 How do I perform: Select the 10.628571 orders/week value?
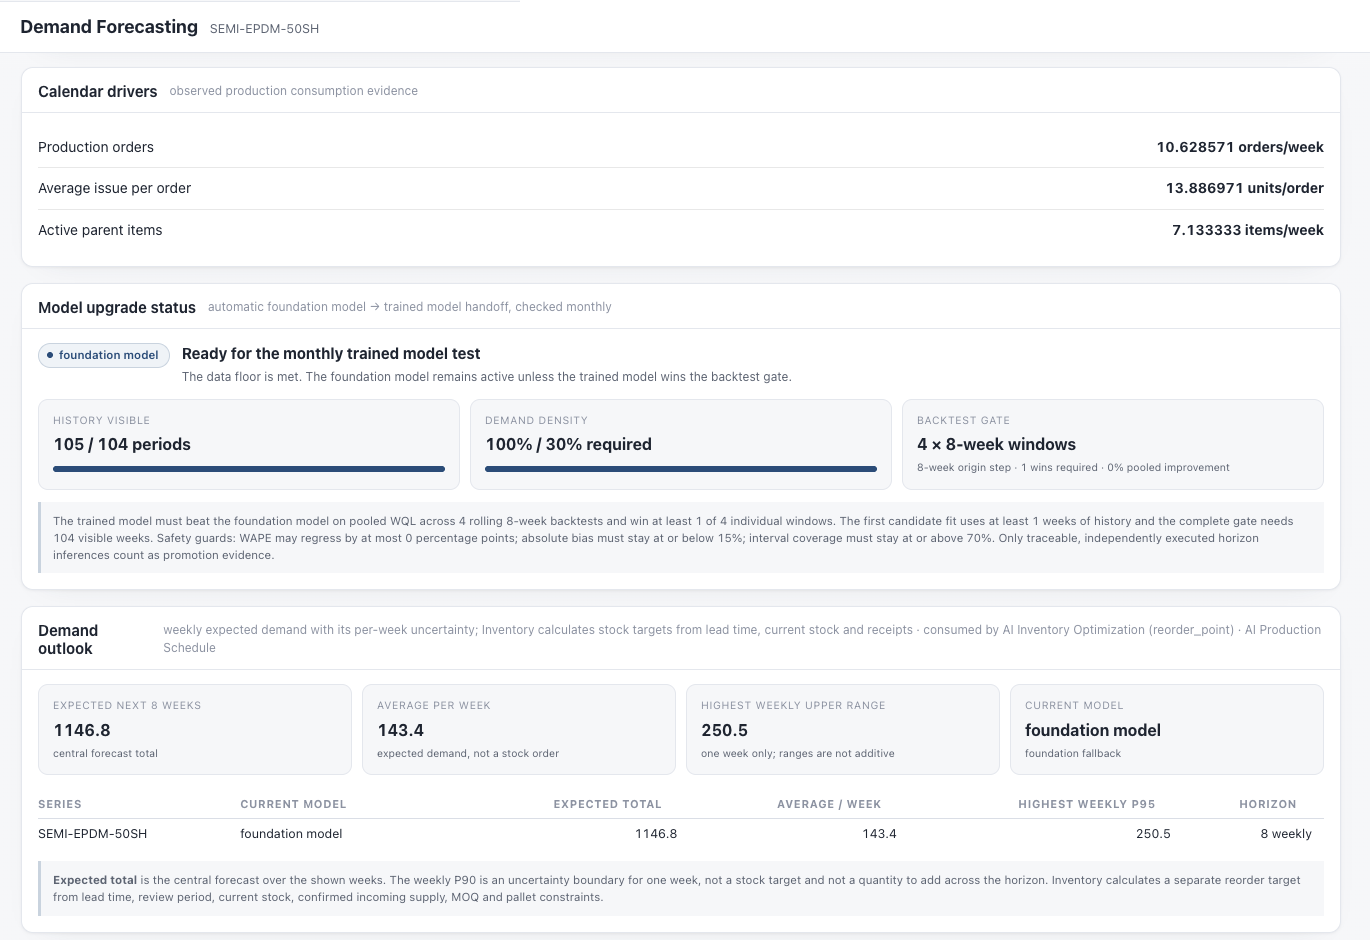click(1240, 147)
